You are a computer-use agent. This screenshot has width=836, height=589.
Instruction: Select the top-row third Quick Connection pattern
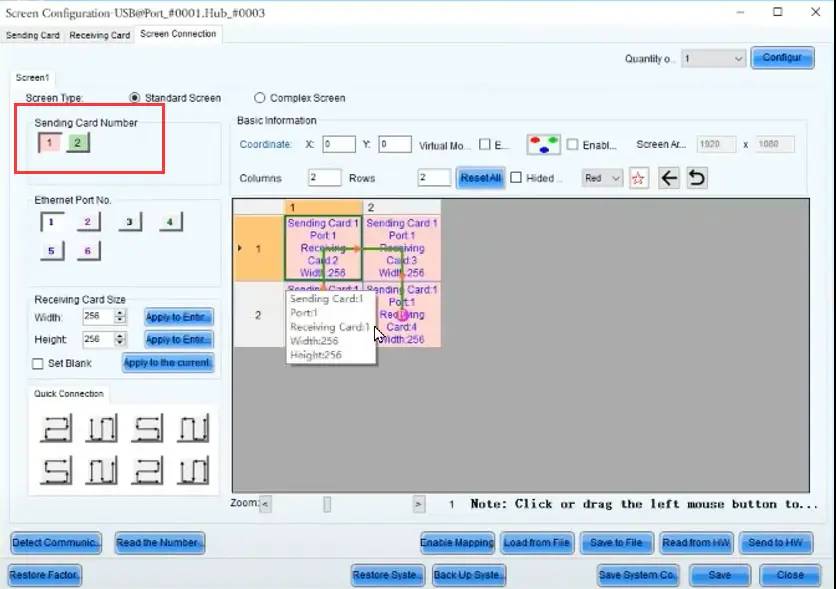pos(147,428)
